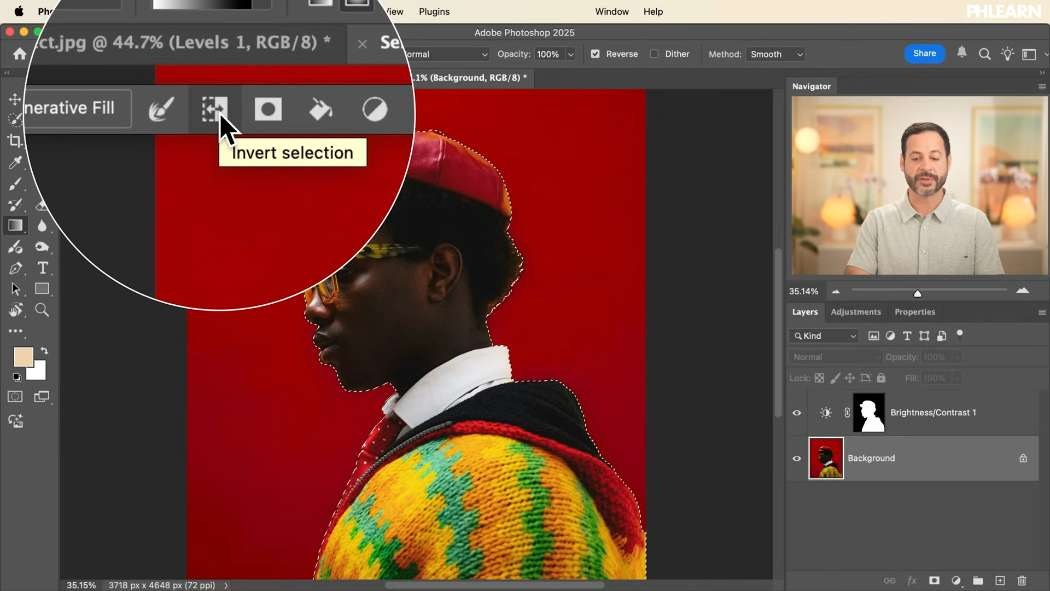
Task: Hide the Brightness/Contrast 1 layer
Action: click(x=797, y=413)
